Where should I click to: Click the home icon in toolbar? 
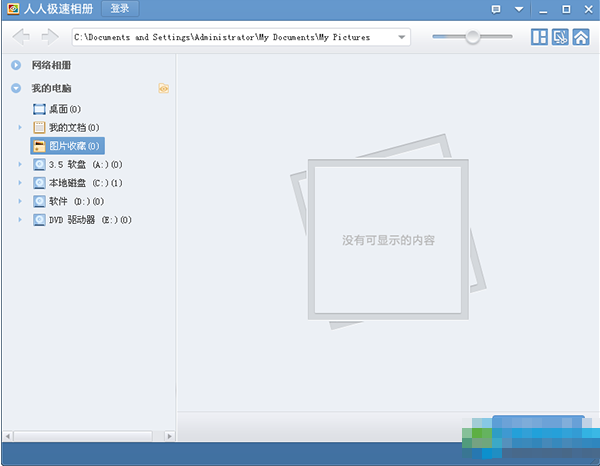click(x=581, y=37)
